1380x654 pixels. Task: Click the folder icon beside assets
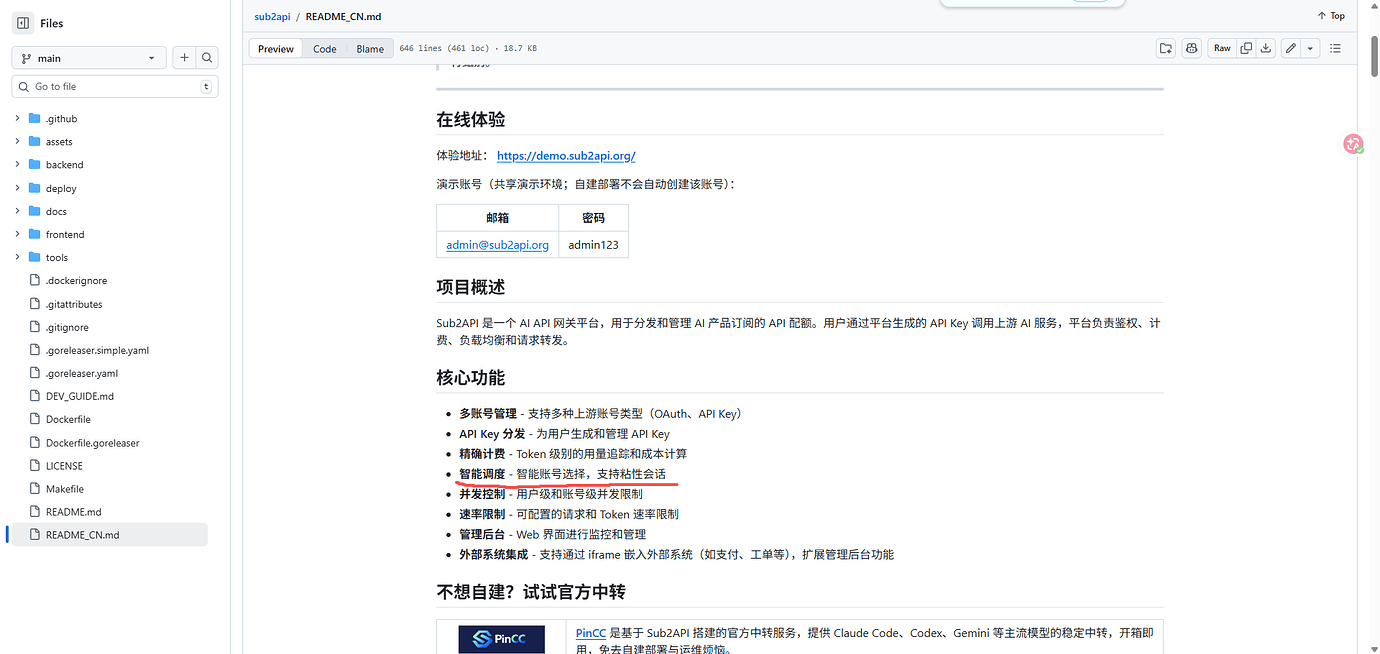click(x=35, y=141)
